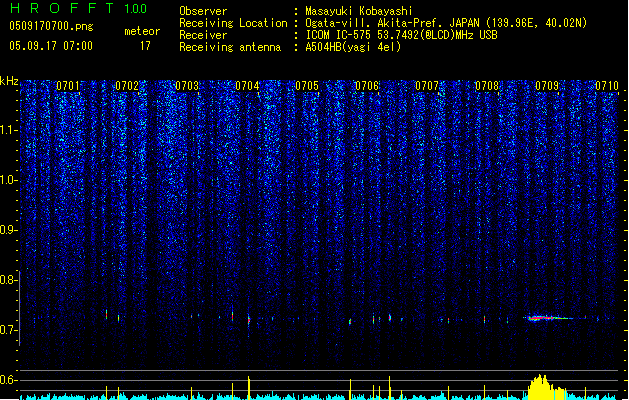Viewport: 629px width, 400px height.
Task: Click the 0702 time marker
Action: click(x=127, y=86)
